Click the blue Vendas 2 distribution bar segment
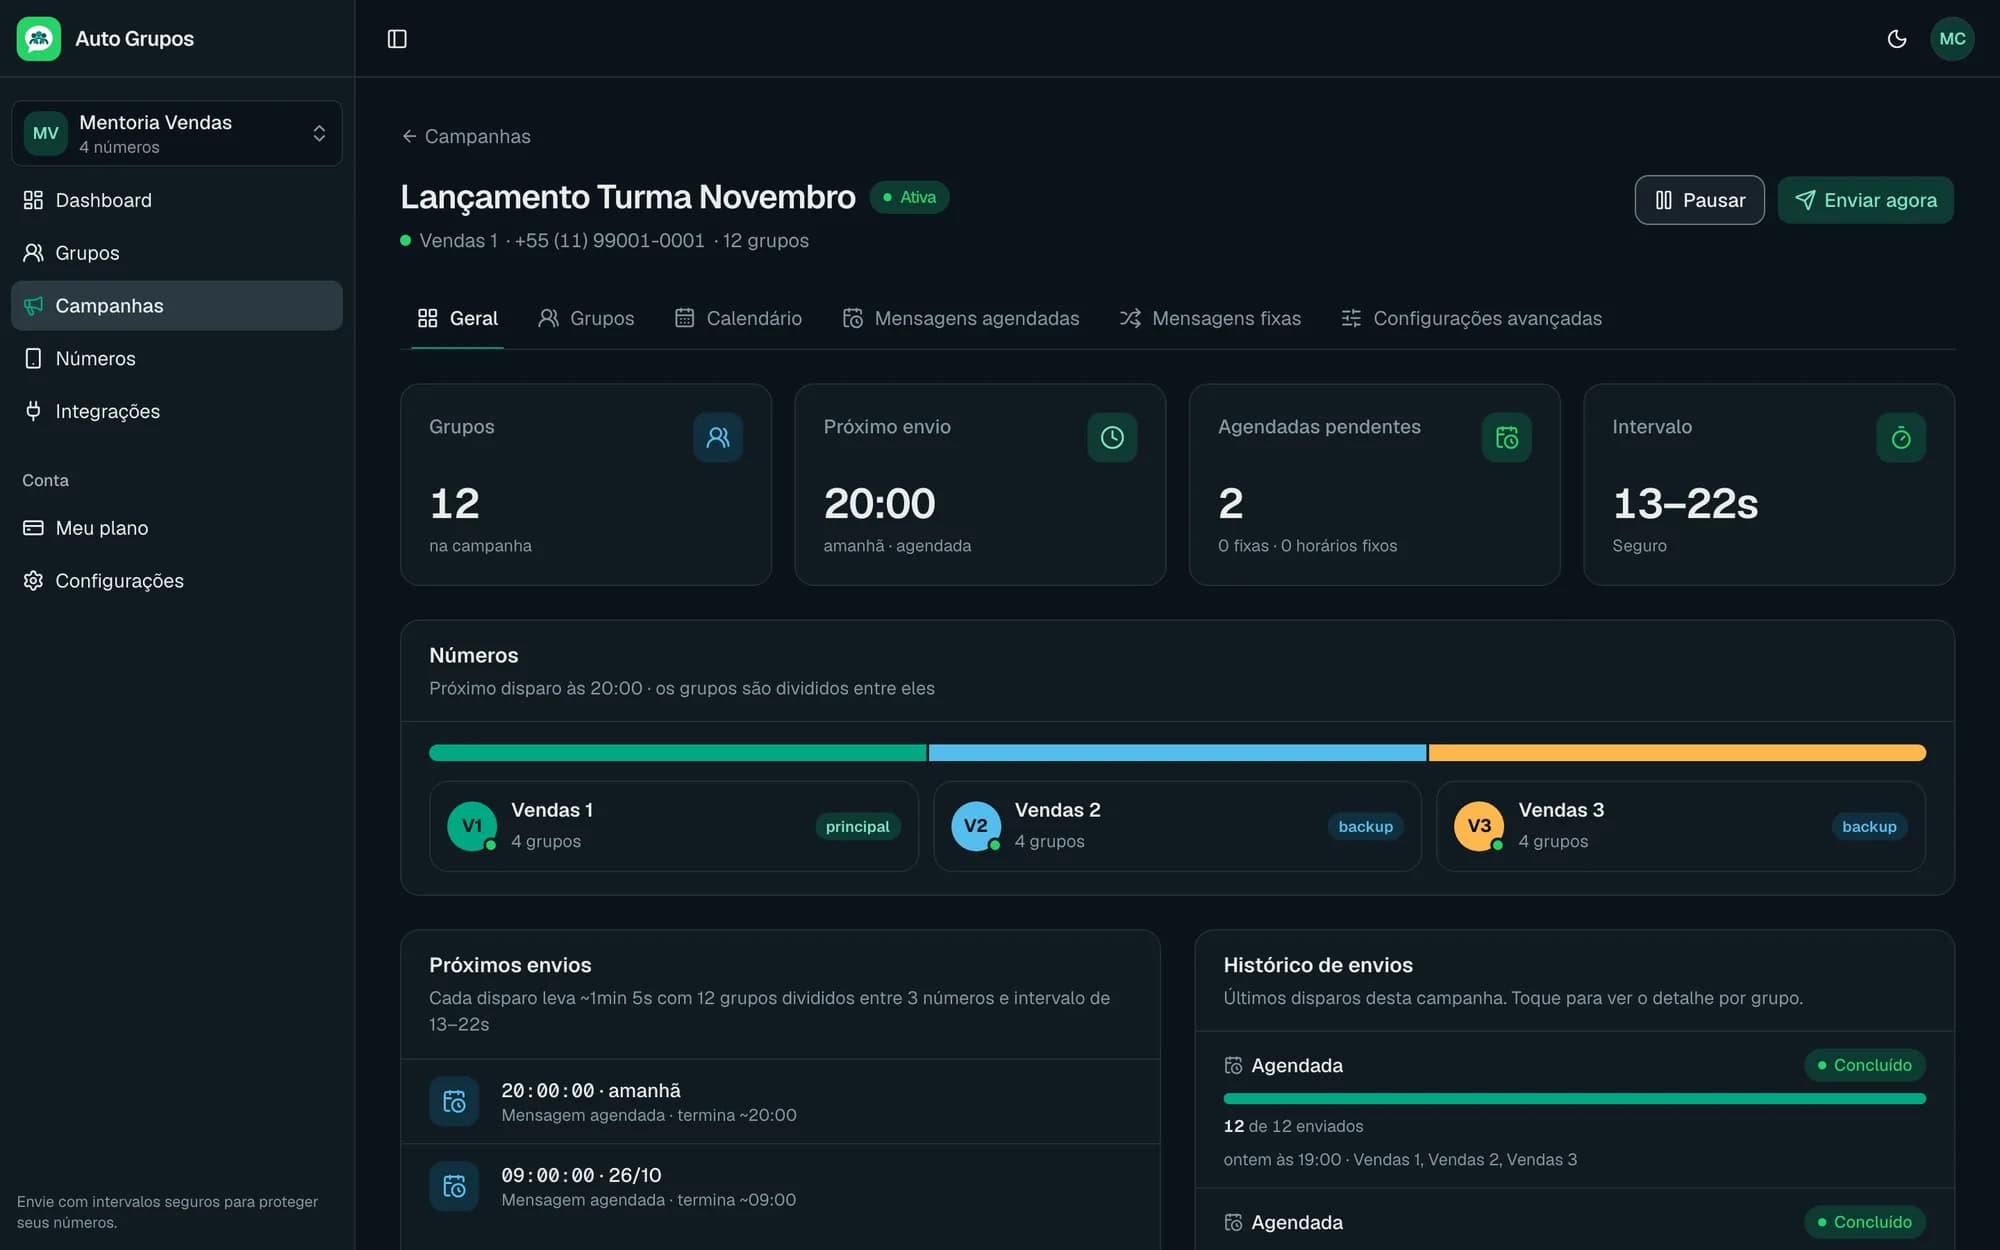 tap(1177, 753)
